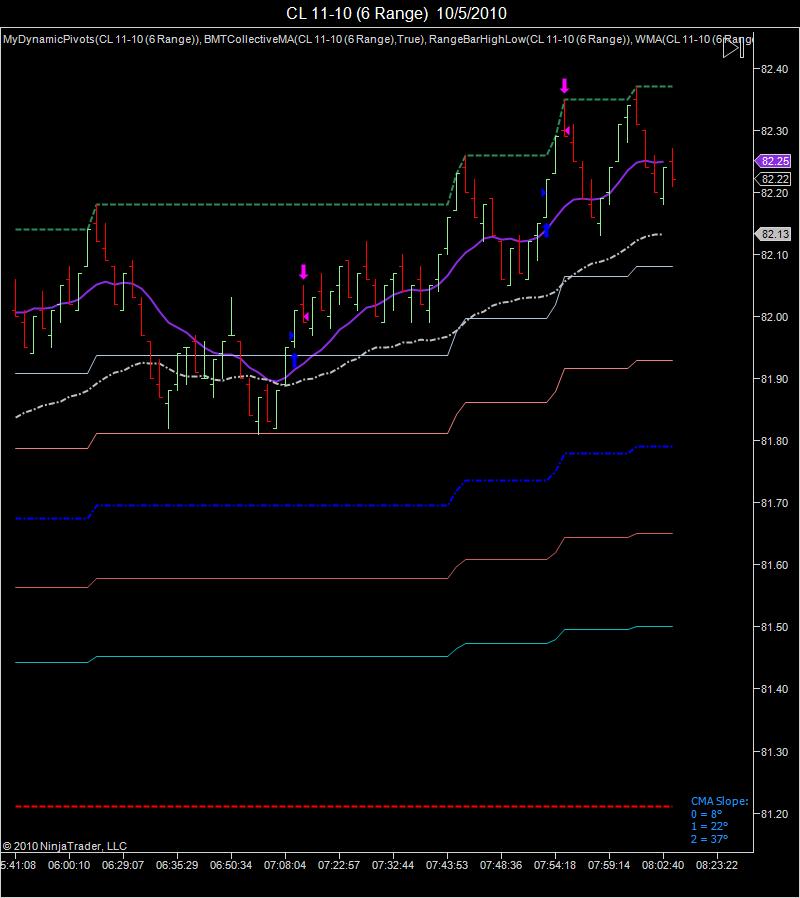Click the purple 82.25 price marker
The image size is (800, 898).
pos(773,161)
